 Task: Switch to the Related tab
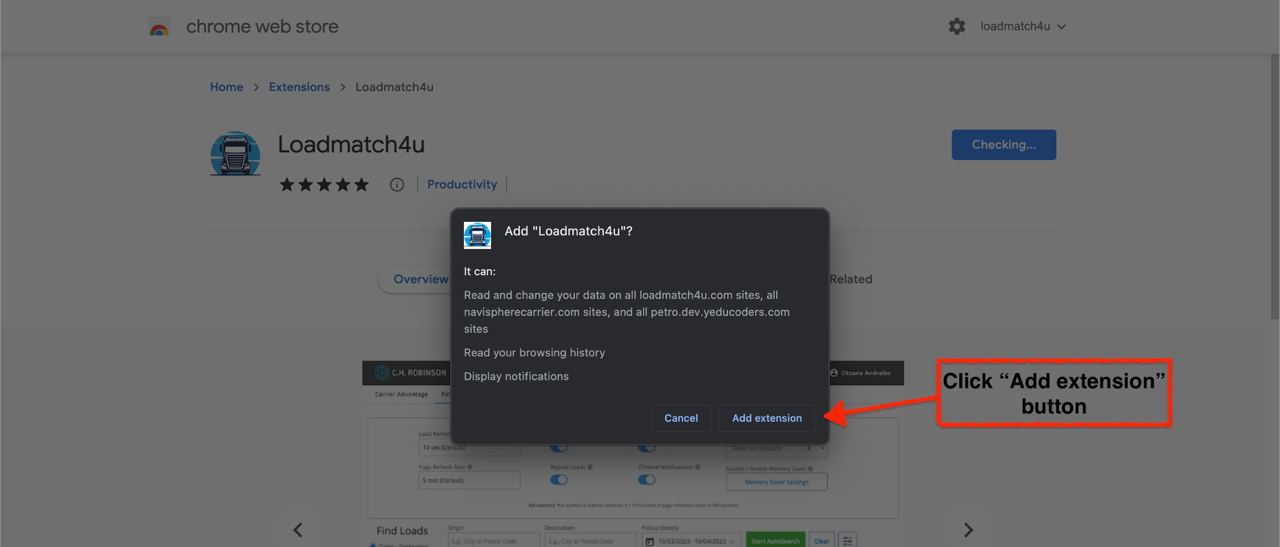pos(850,280)
